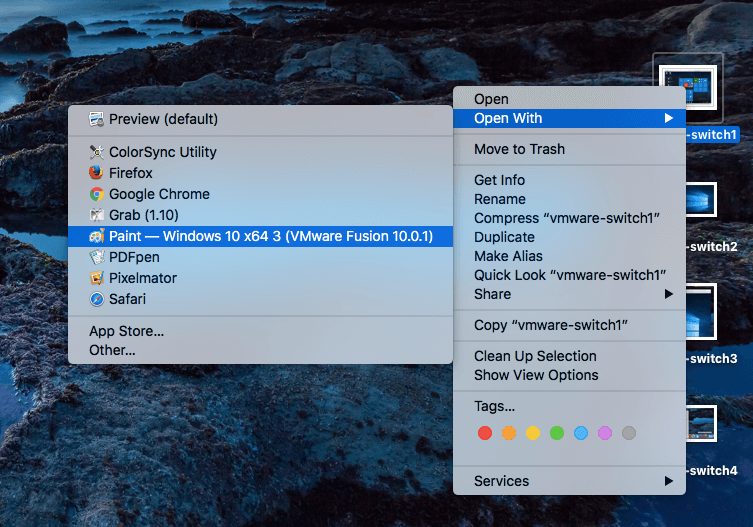Apply the blue tag color
The height and width of the screenshot is (527, 753).
point(581,433)
